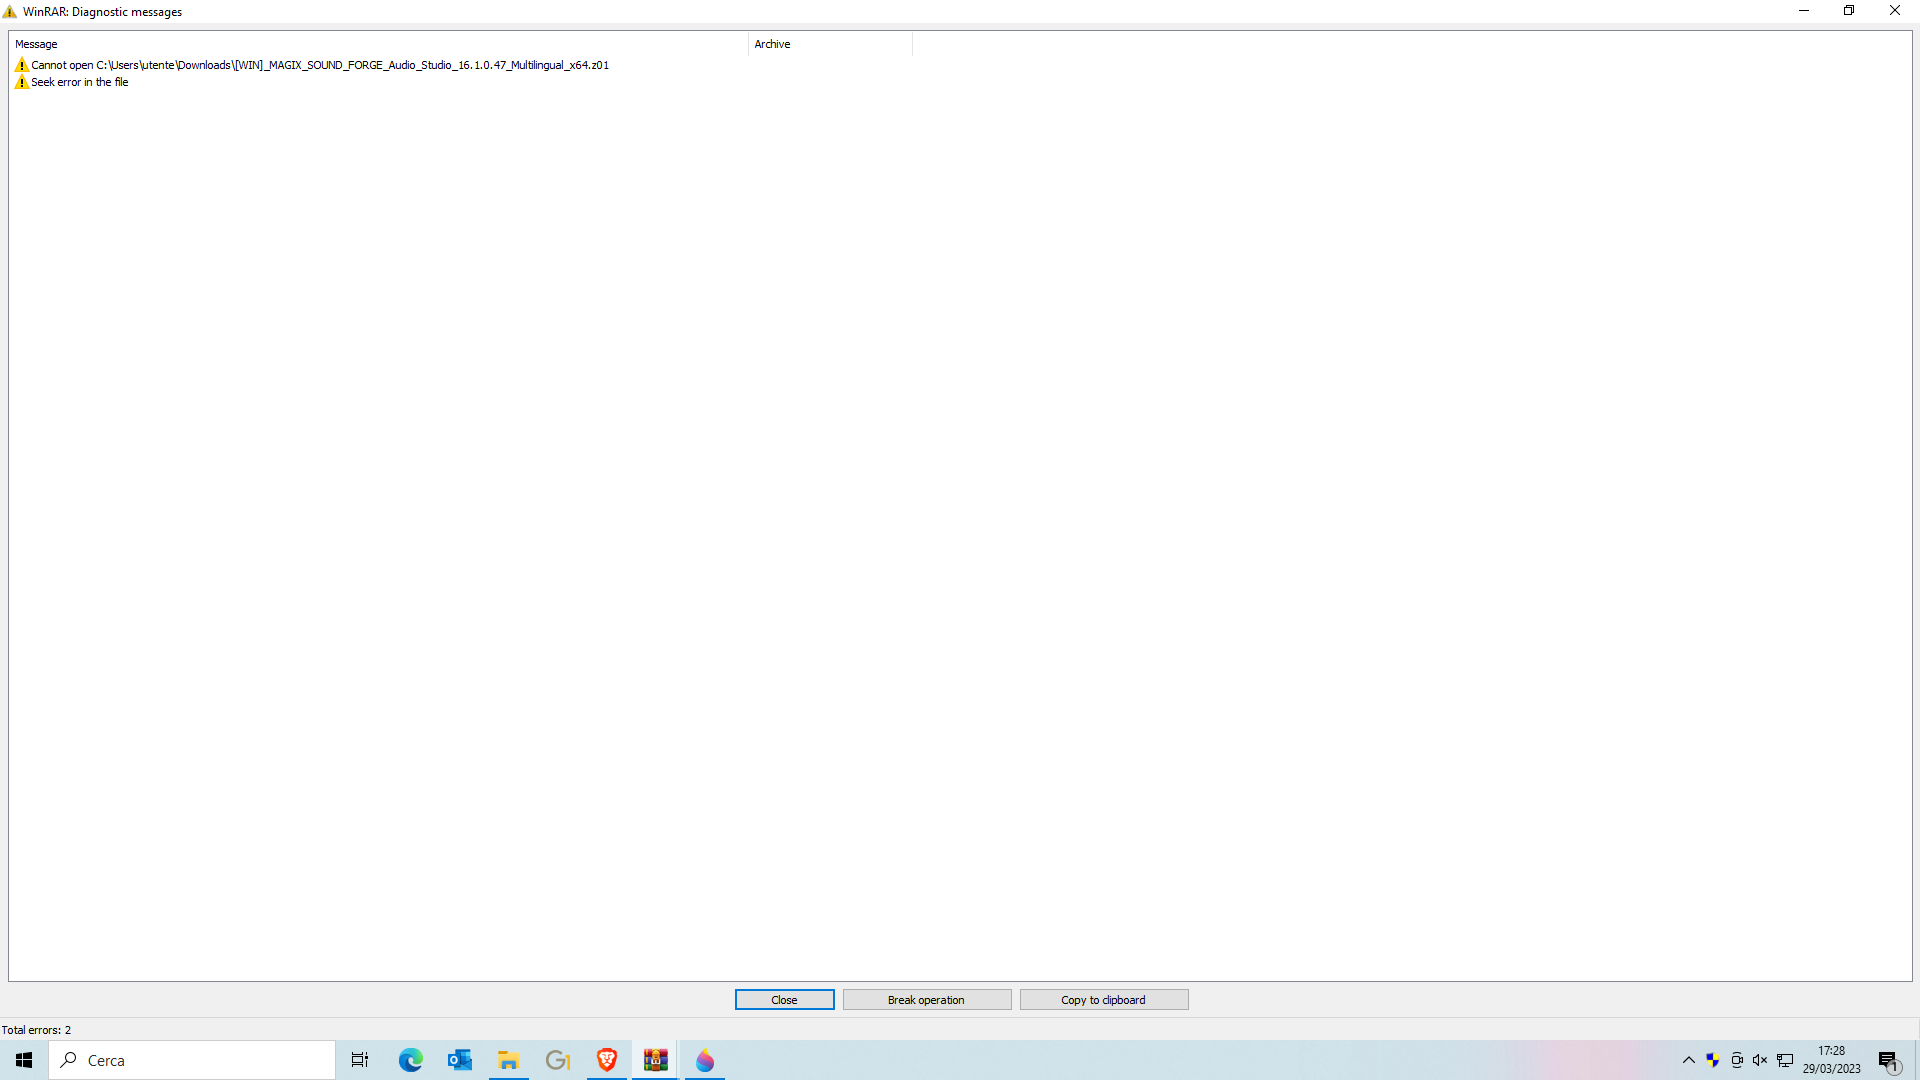Sort by the Message column header
The image size is (1920, 1080).
pos(378,44)
